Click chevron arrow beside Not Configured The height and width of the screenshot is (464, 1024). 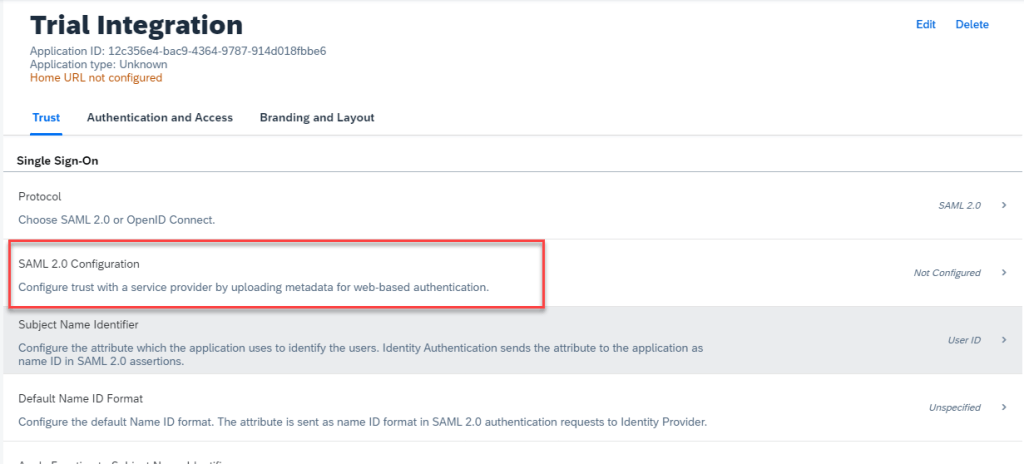click(1003, 273)
